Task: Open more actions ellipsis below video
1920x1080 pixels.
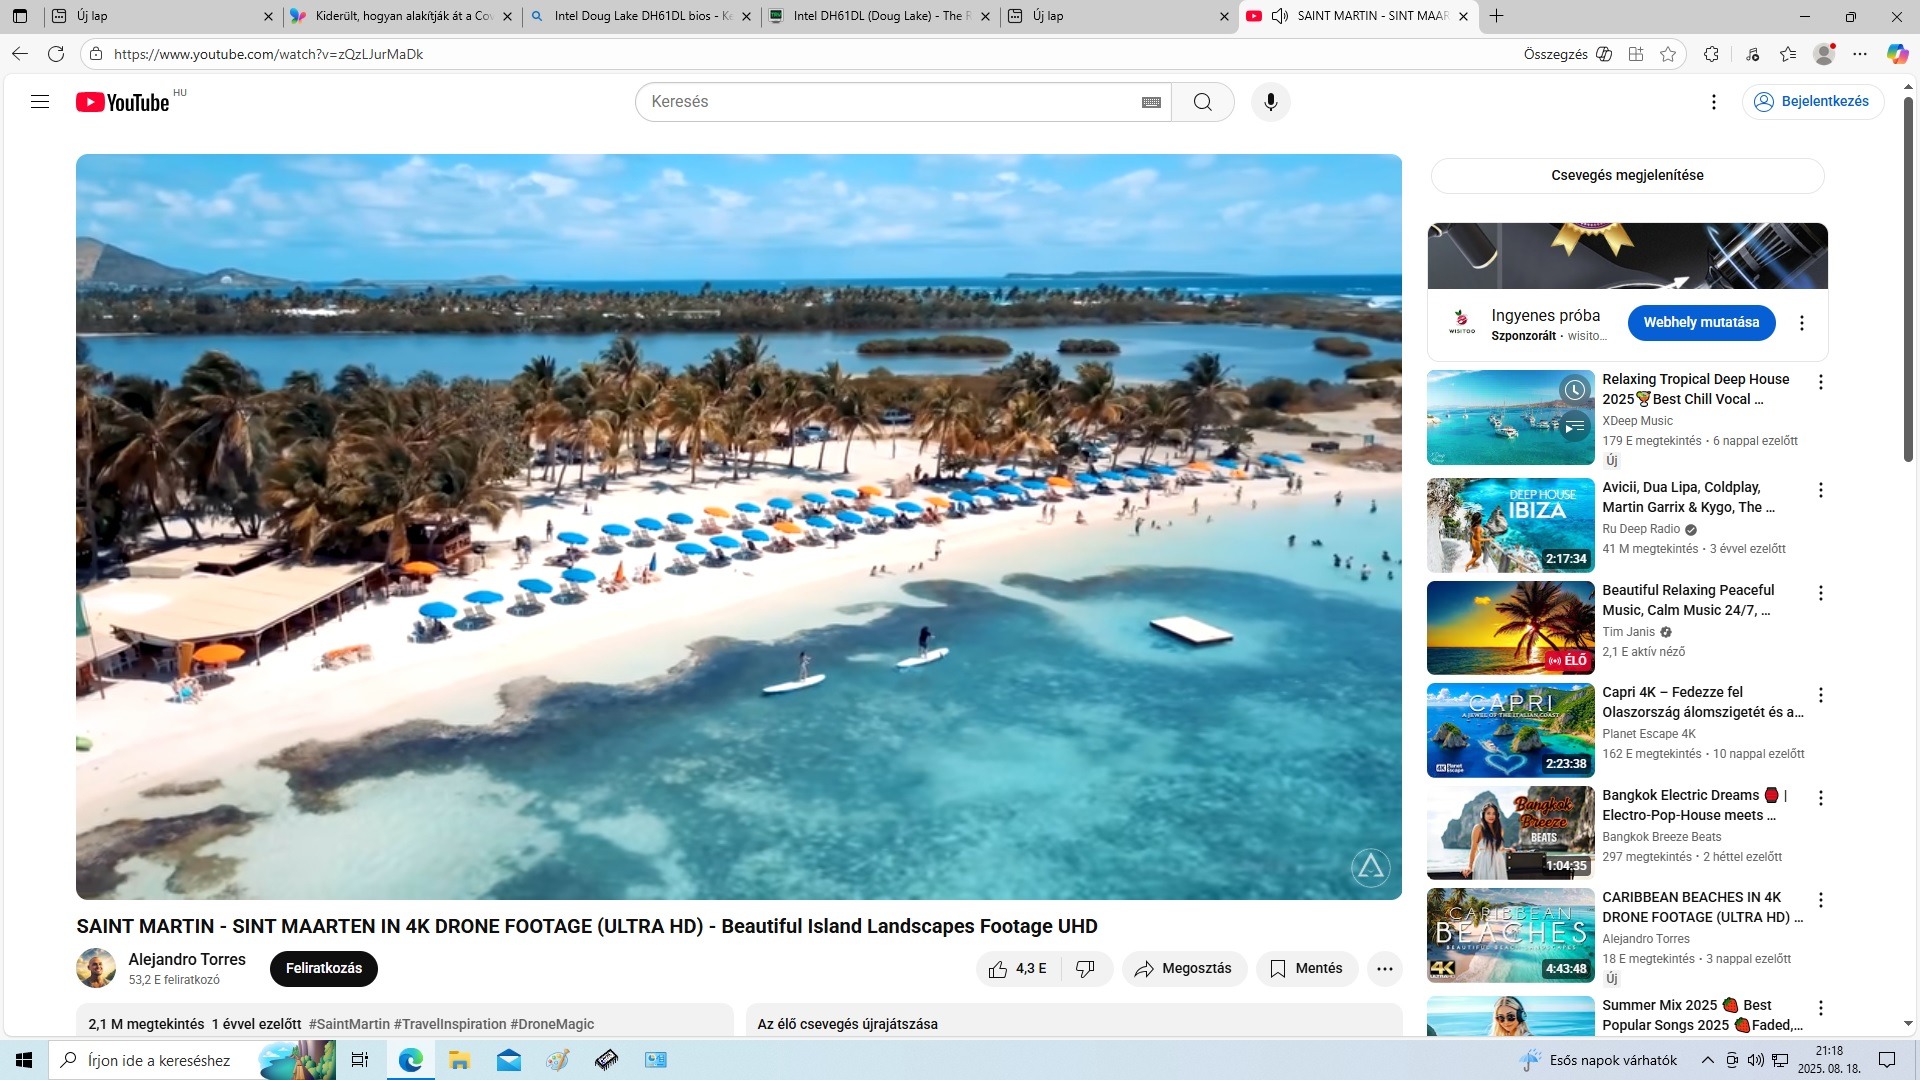Action: pos(1384,968)
